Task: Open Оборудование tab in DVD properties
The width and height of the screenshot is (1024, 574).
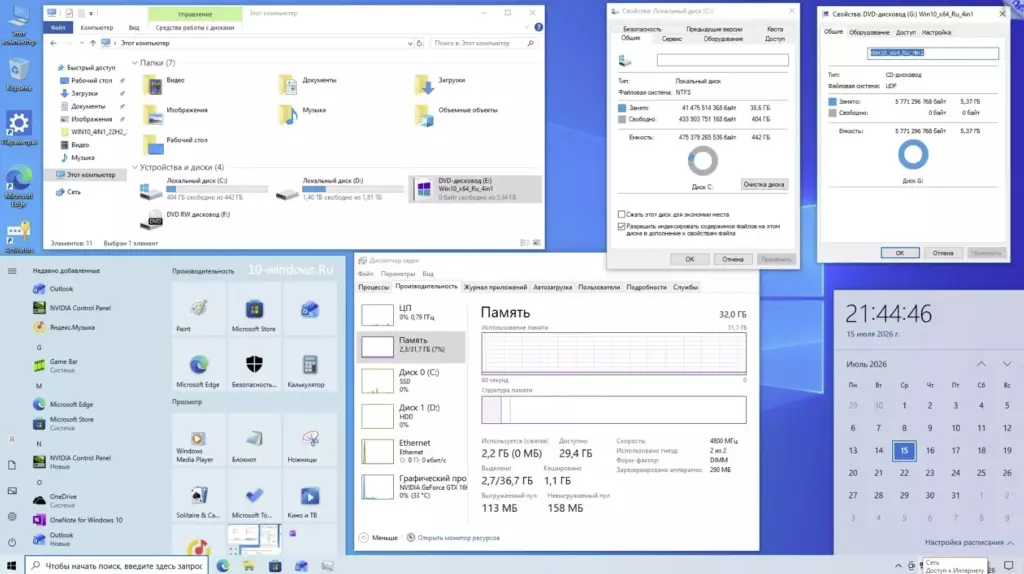Action: pyautogui.click(x=869, y=33)
